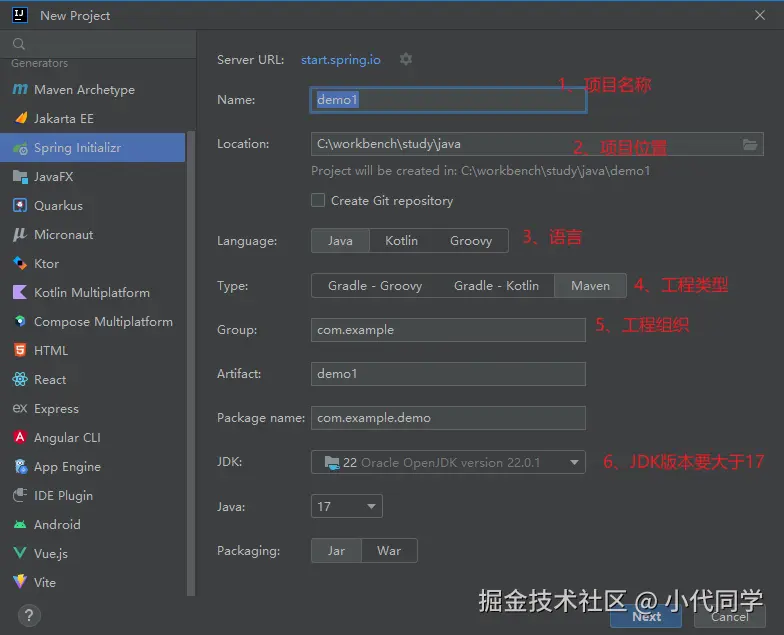Open Server URL settings gear

(x=406, y=59)
